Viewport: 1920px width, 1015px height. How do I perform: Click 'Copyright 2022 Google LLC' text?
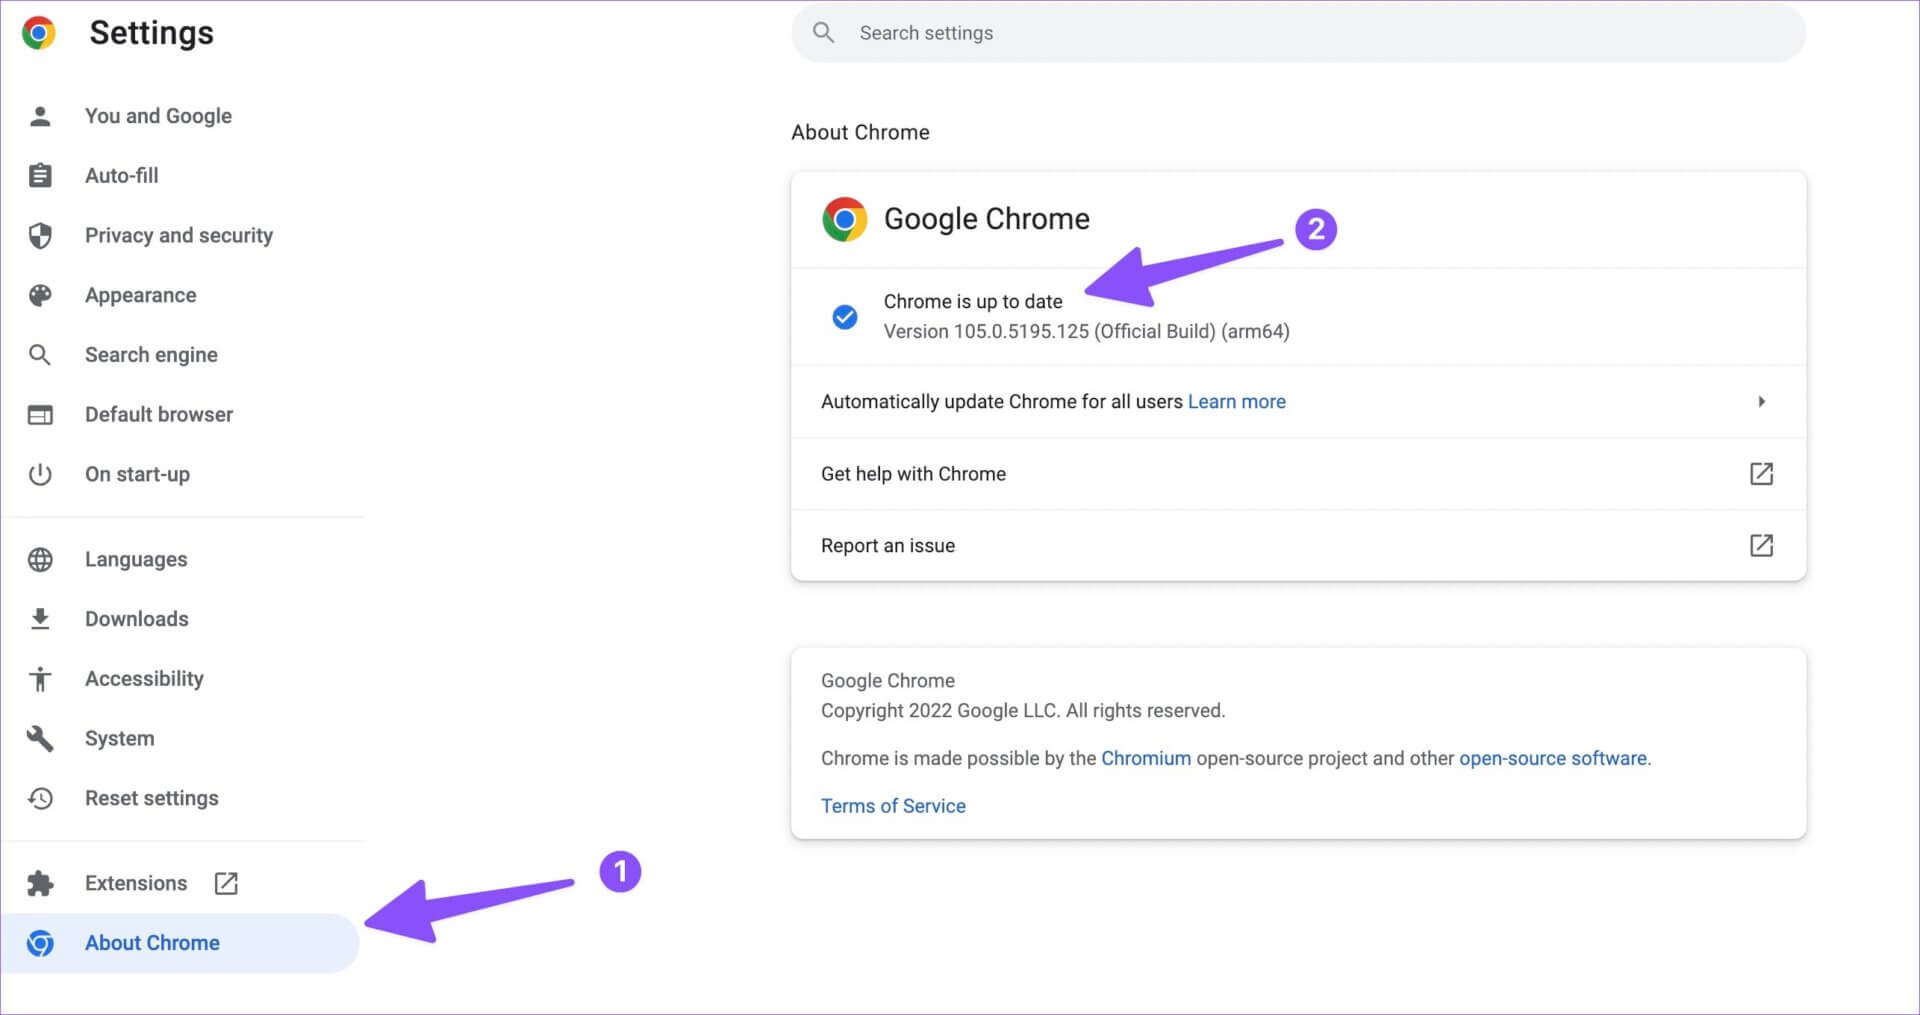coord(1023,711)
